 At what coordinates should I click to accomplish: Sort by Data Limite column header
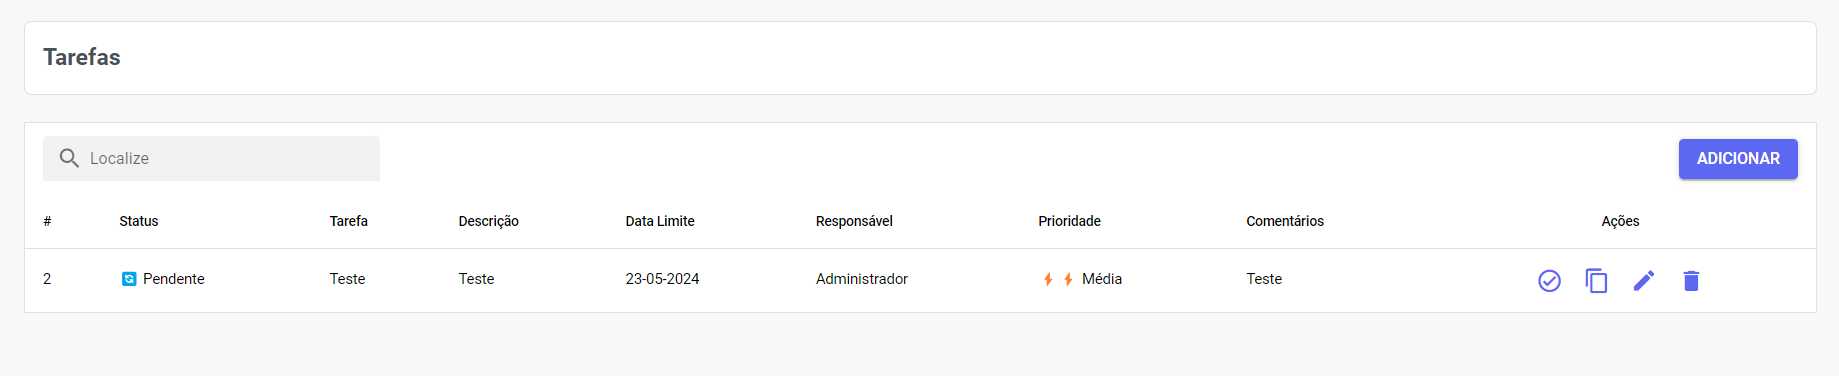(660, 221)
